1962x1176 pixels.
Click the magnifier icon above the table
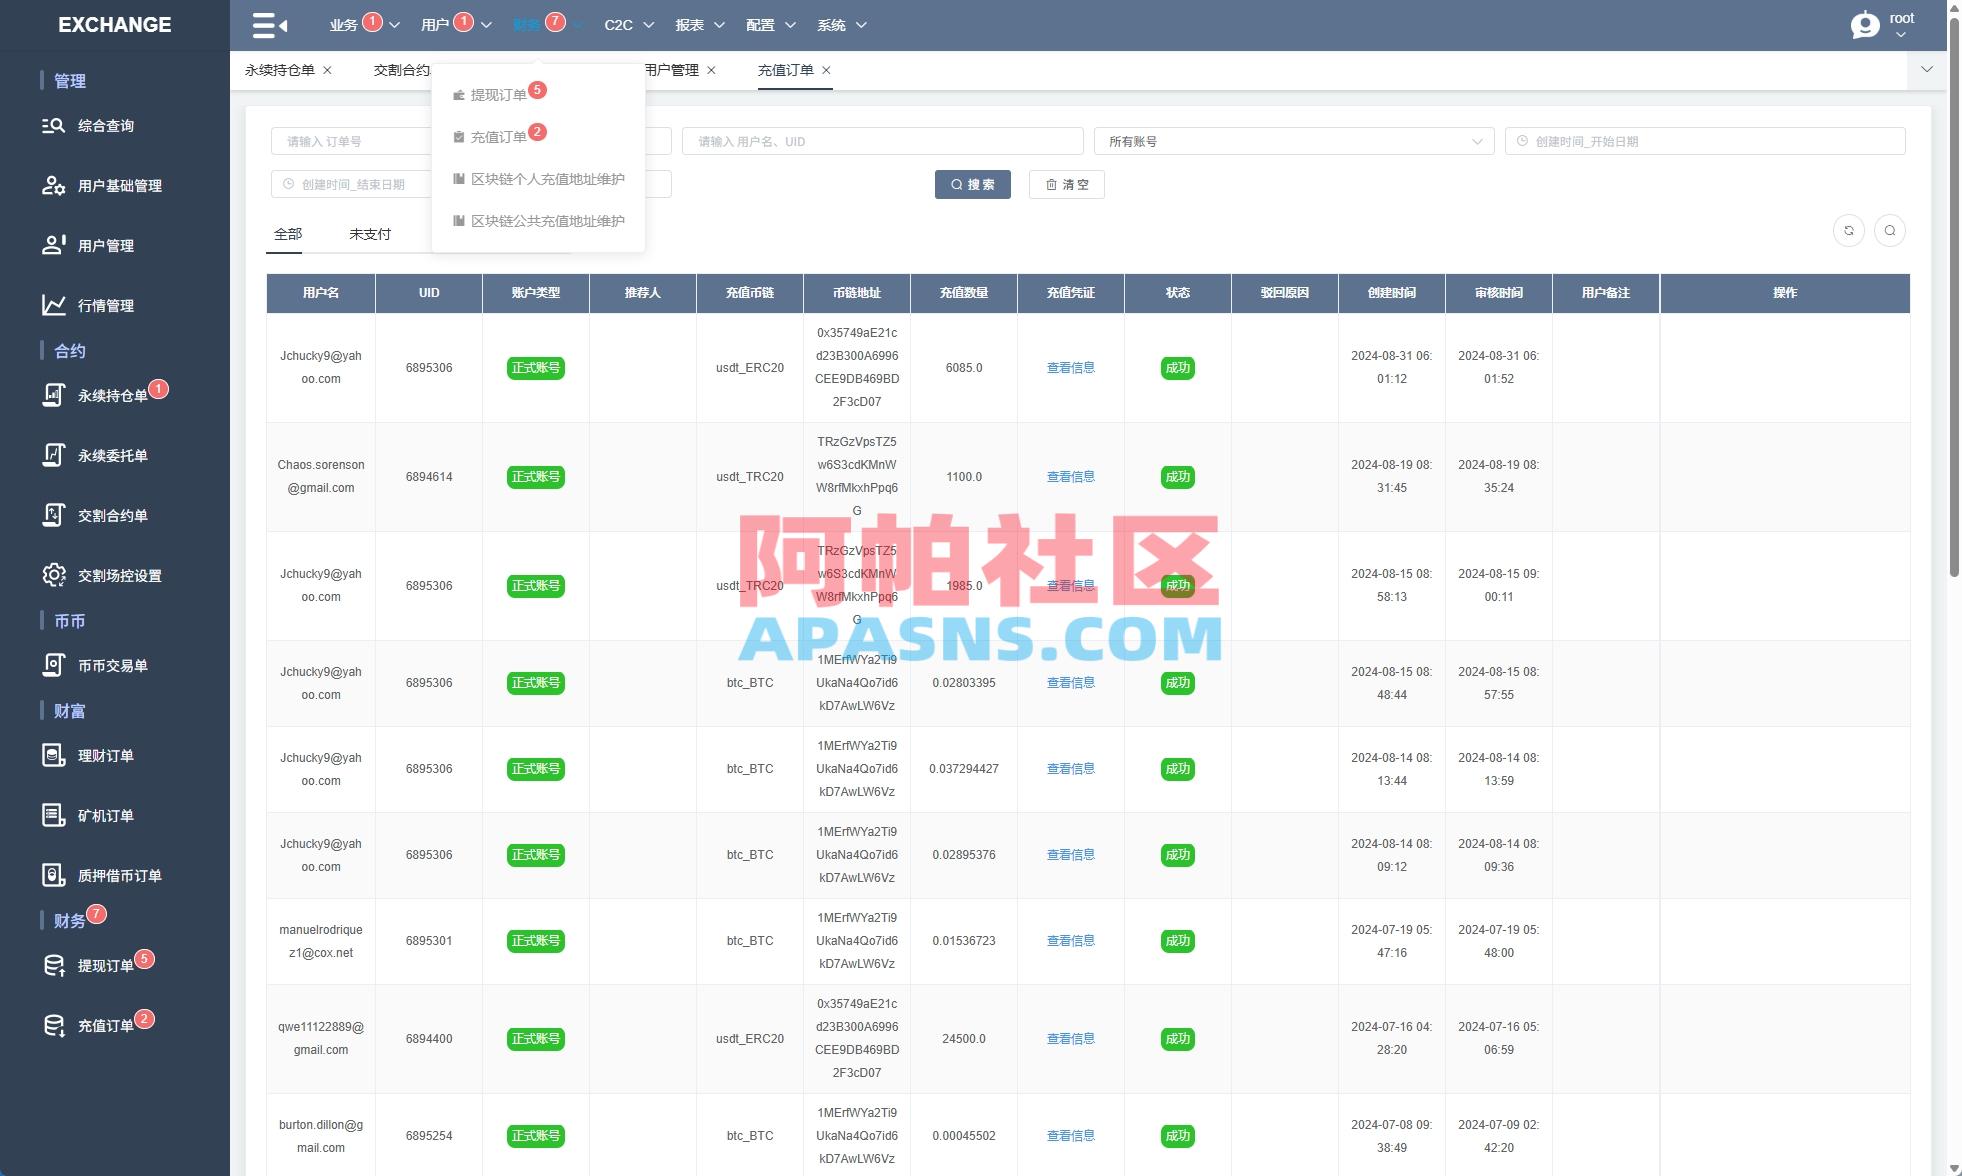coord(1890,230)
